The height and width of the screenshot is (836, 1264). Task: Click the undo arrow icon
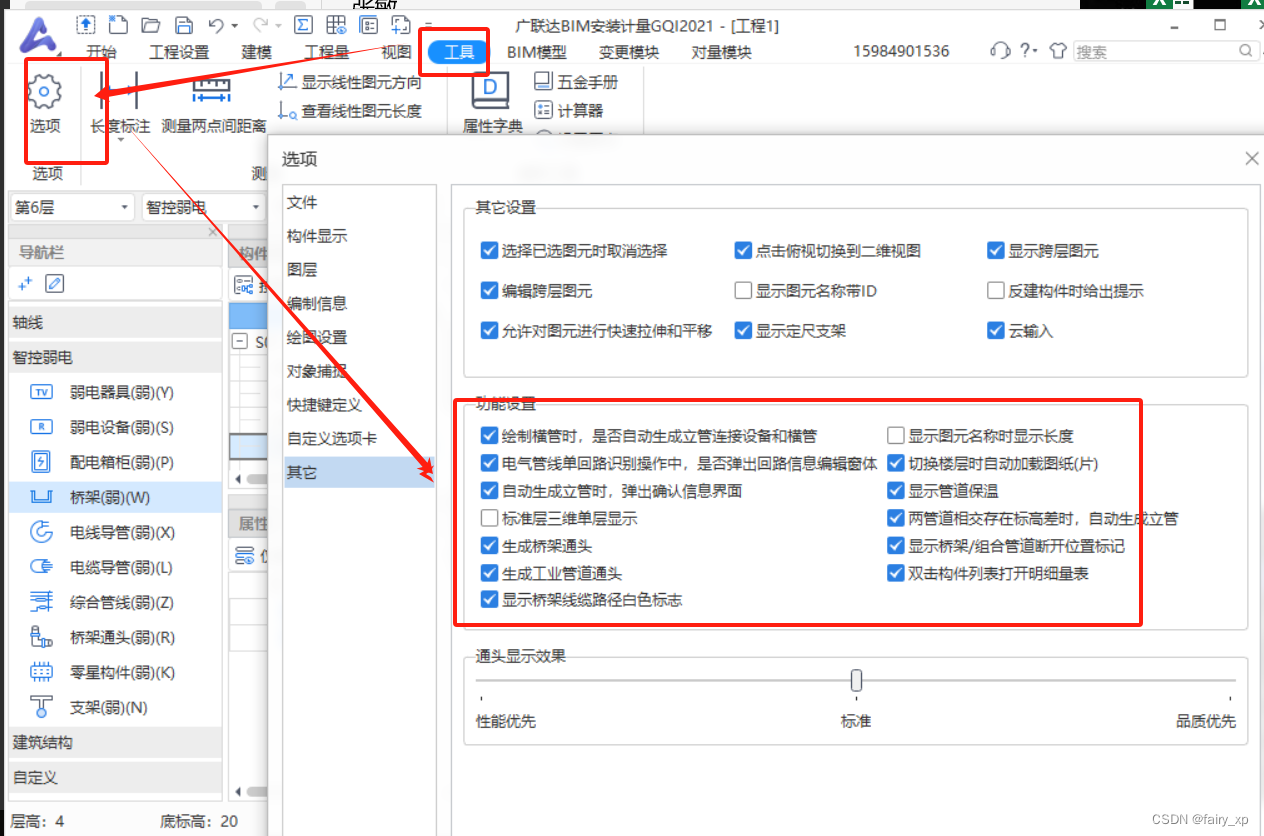click(x=216, y=24)
